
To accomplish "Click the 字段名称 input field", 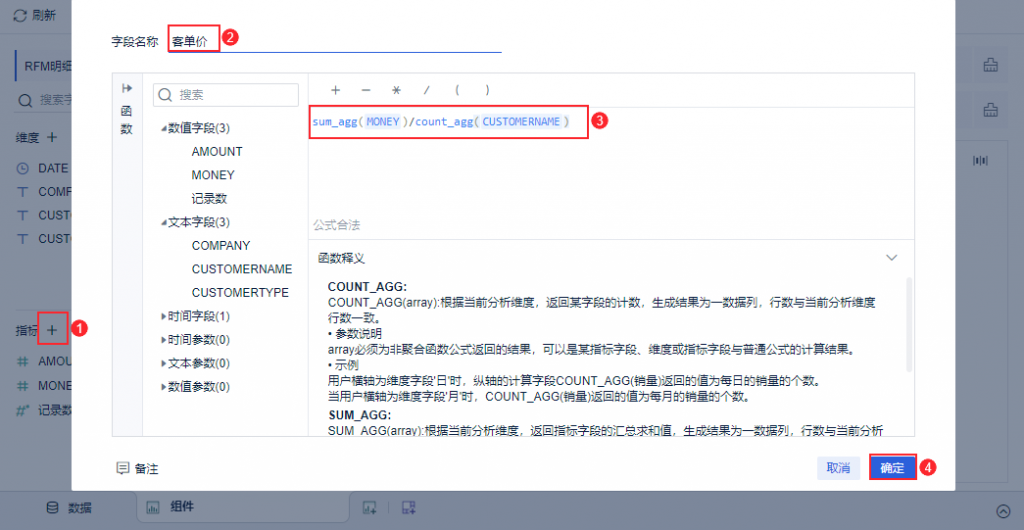I will (x=334, y=40).
